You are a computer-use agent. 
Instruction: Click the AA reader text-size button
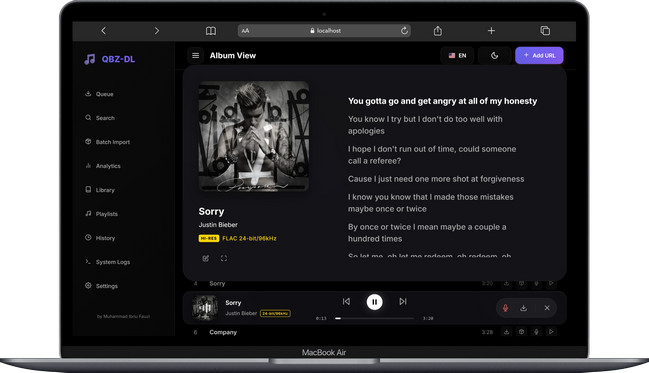click(245, 31)
